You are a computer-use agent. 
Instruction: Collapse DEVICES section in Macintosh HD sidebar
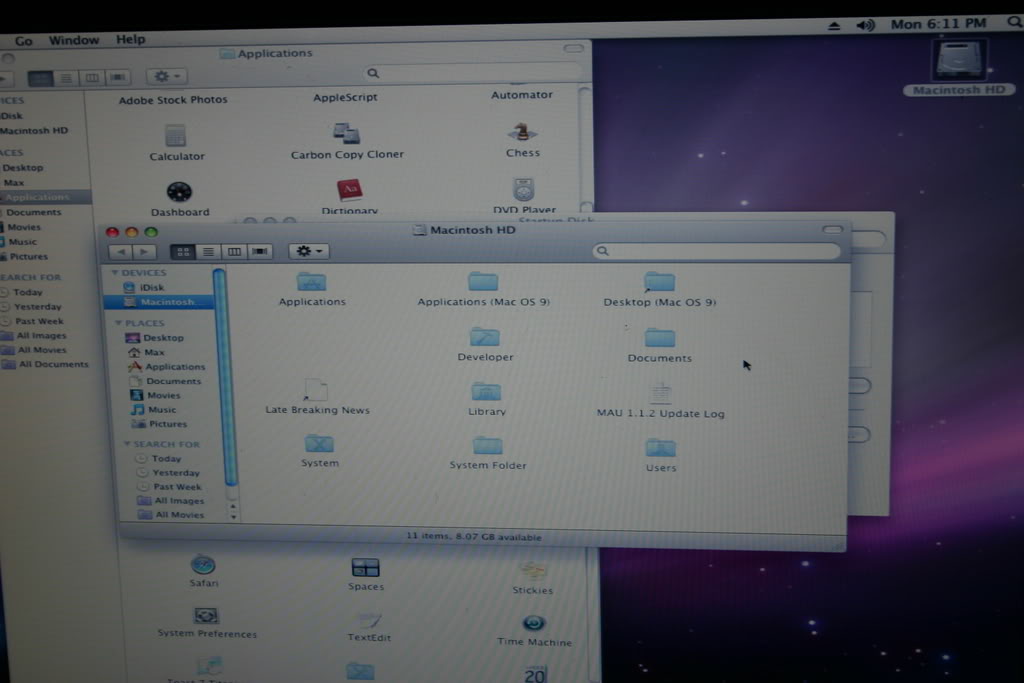tap(115, 272)
